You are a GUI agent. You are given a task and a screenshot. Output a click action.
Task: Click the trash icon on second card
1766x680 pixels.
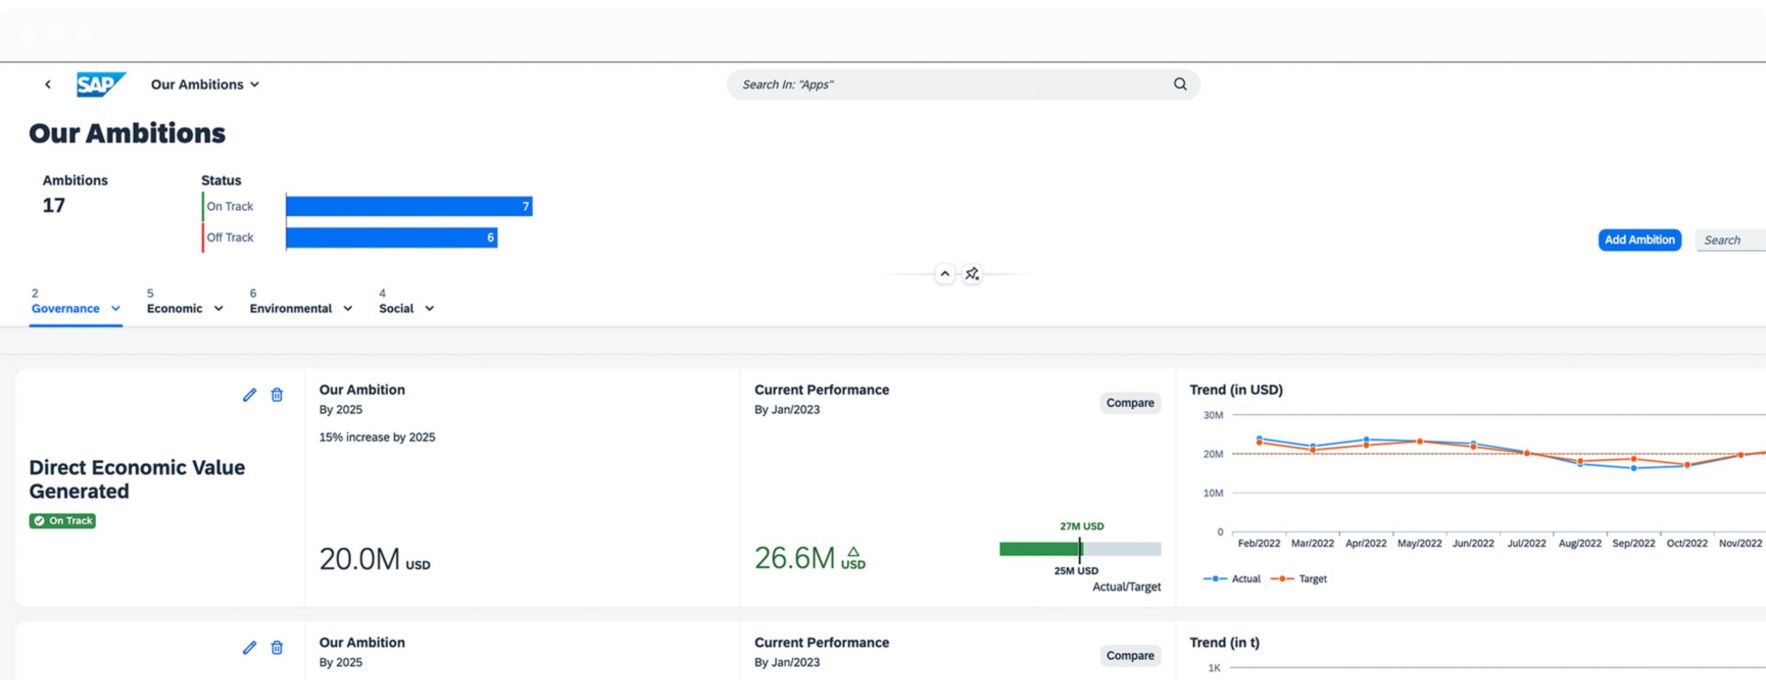pos(277,648)
